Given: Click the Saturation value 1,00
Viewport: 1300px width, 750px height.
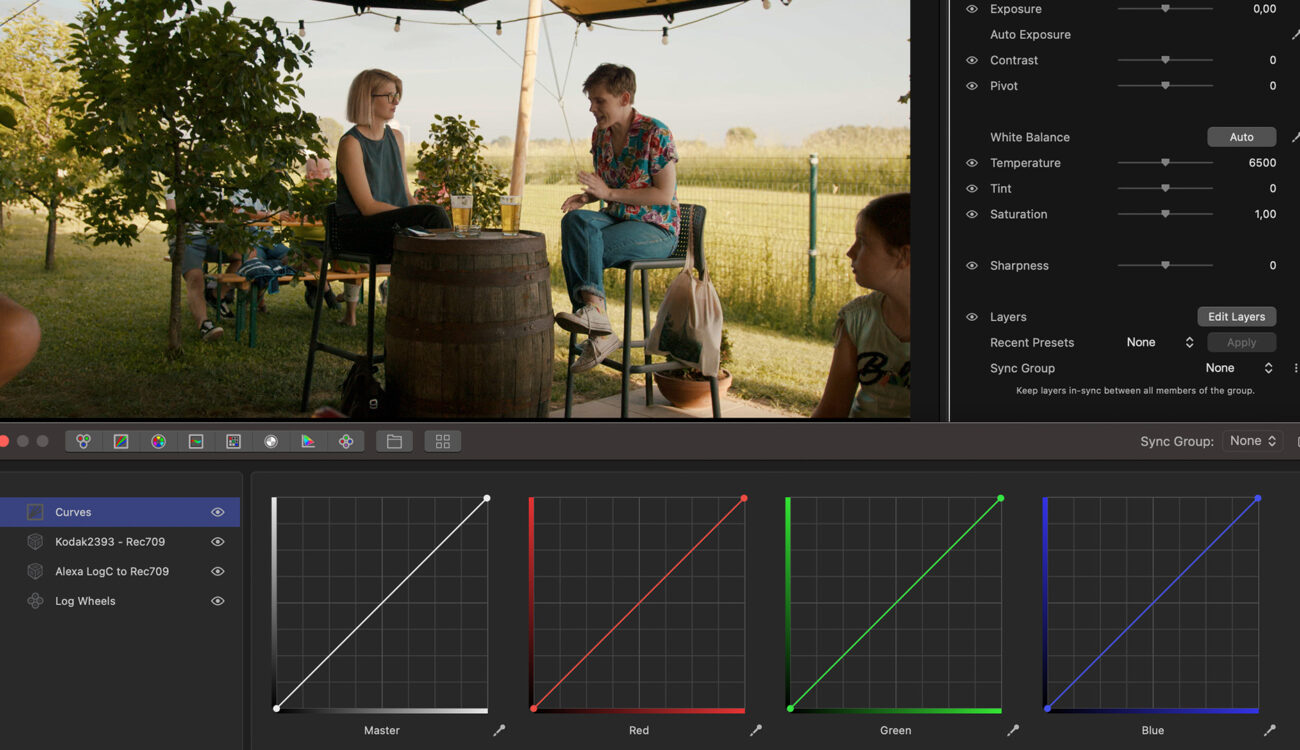Looking at the screenshot, I should pyautogui.click(x=1264, y=214).
